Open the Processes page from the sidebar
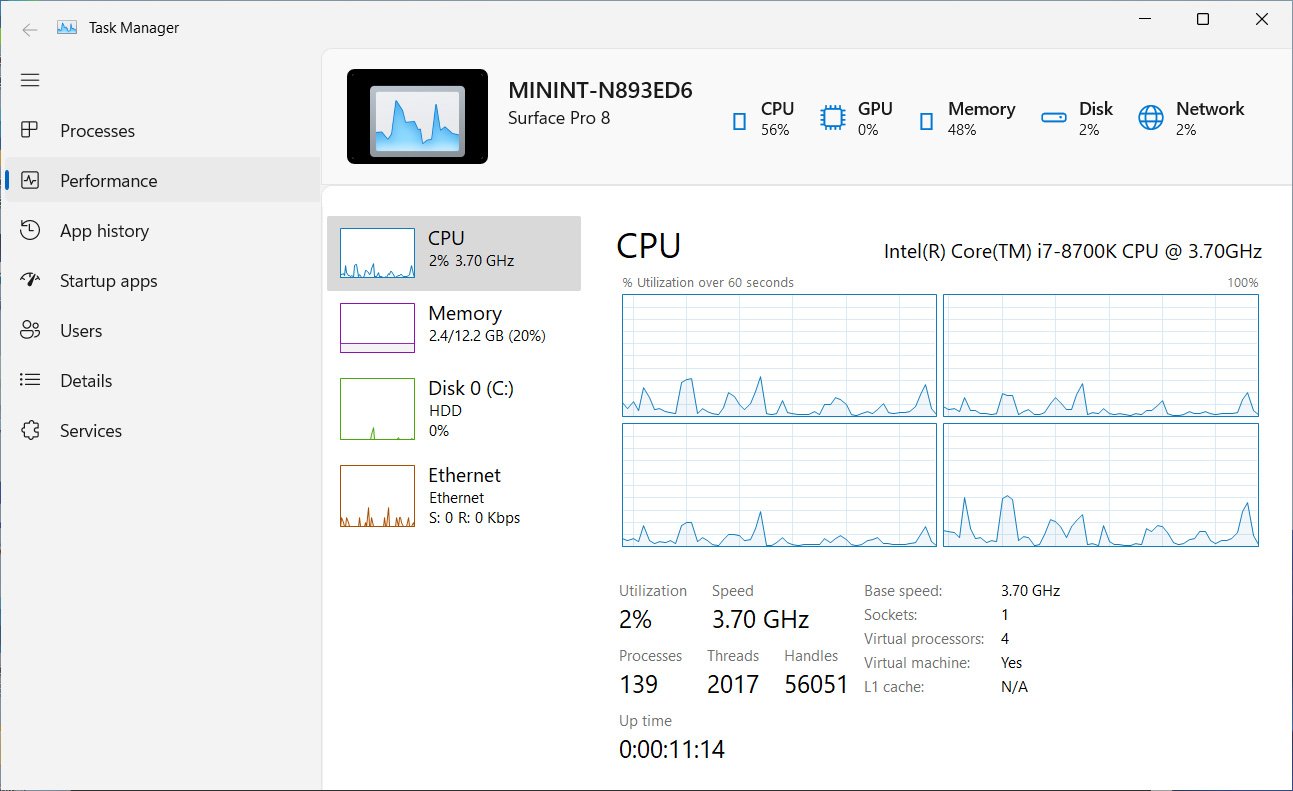The image size is (1293, 791). click(x=97, y=130)
